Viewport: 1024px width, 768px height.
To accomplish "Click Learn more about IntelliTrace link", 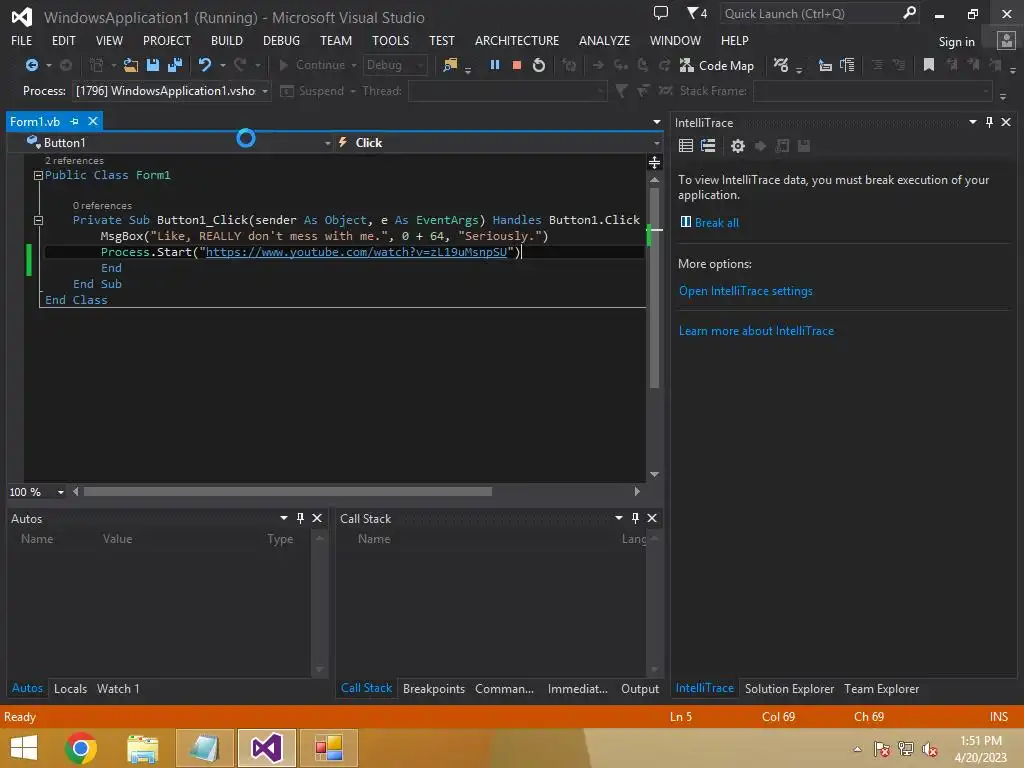I will [756, 331].
